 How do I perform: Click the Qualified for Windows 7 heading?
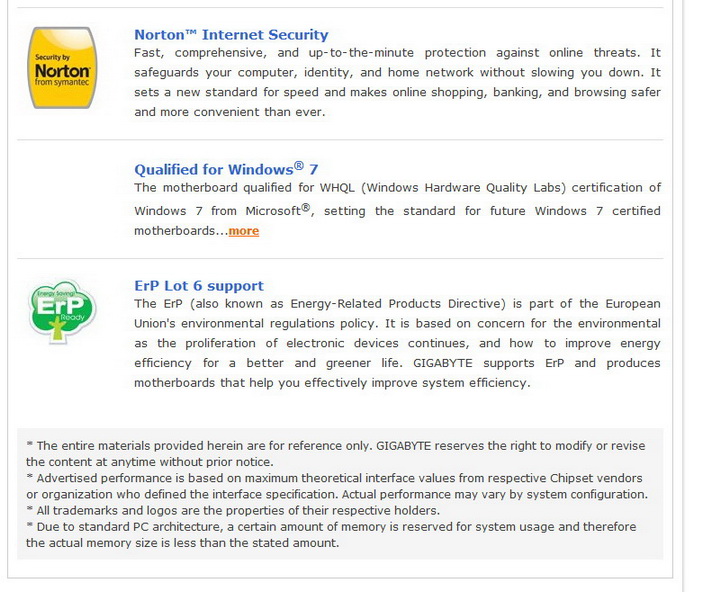pos(226,169)
